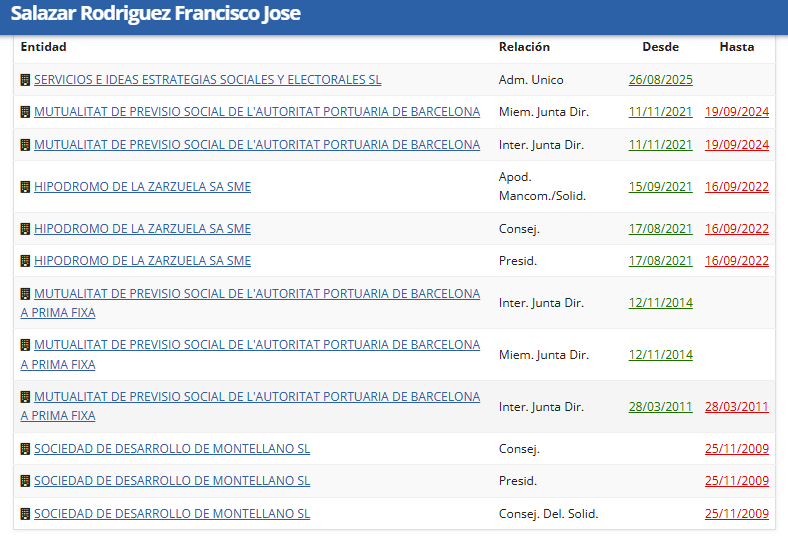Click the start date 15/09/2021
Screen dimensions: 788x539
click(660, 187)
